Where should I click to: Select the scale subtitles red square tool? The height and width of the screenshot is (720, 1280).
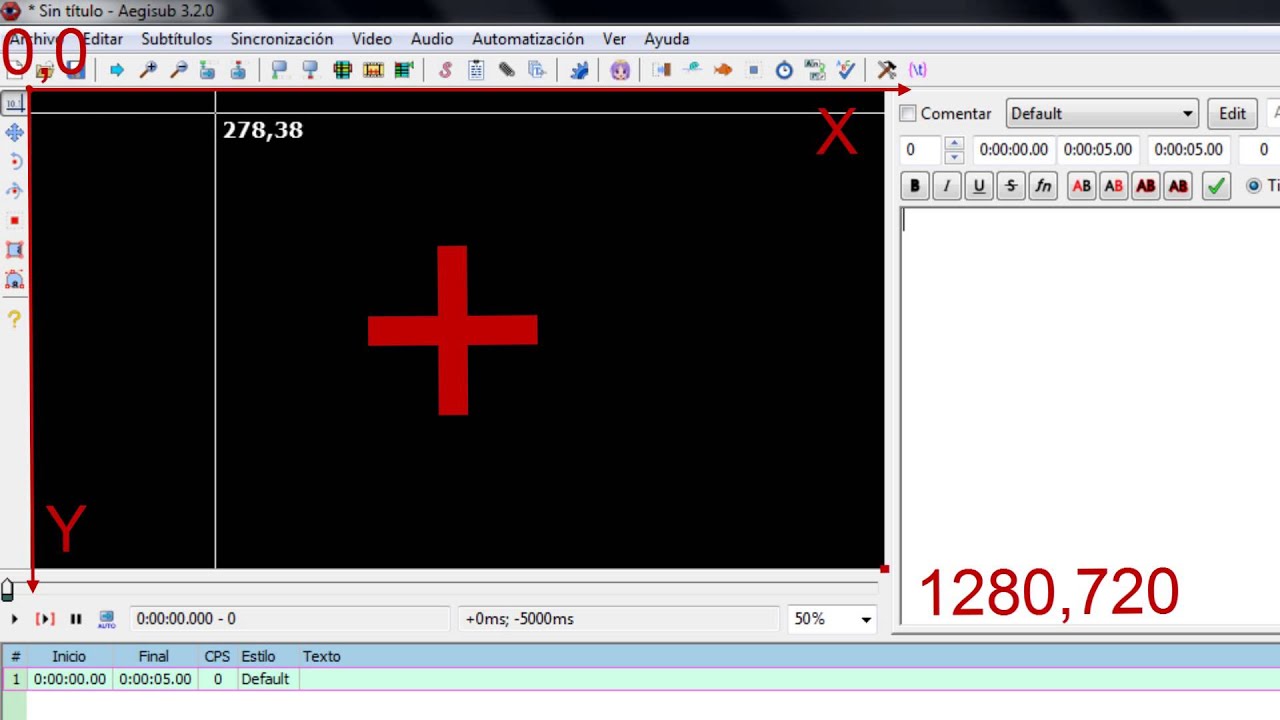tap(15, 220)
